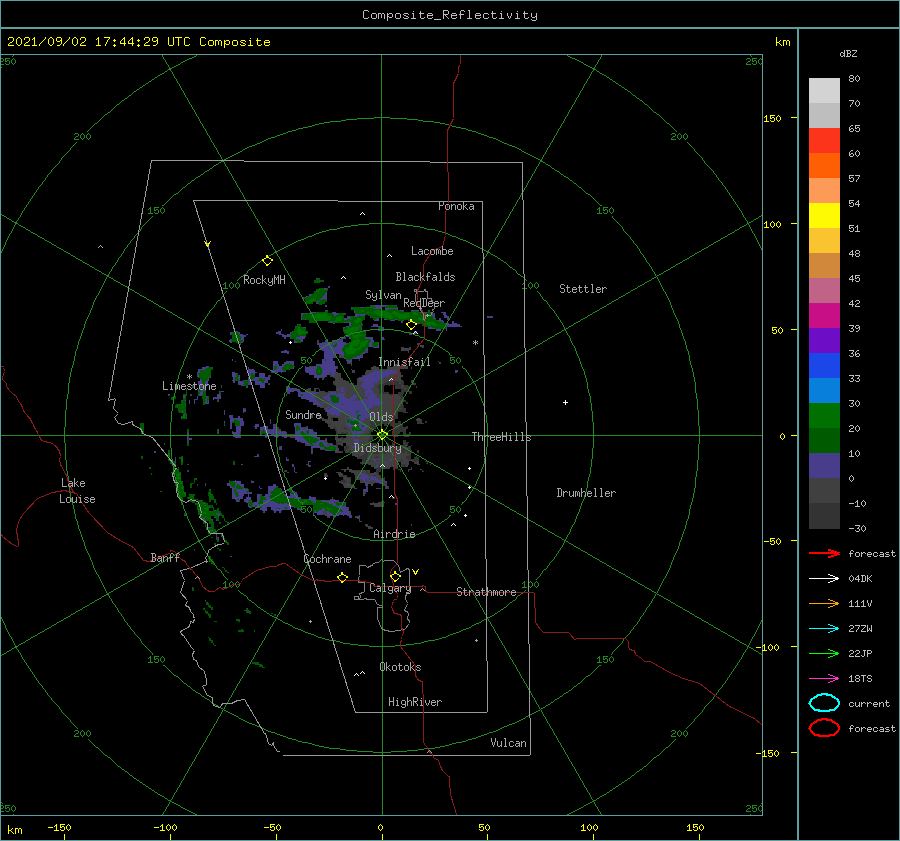Click the yellow diamond marker near RedDeer

point(411,325)
